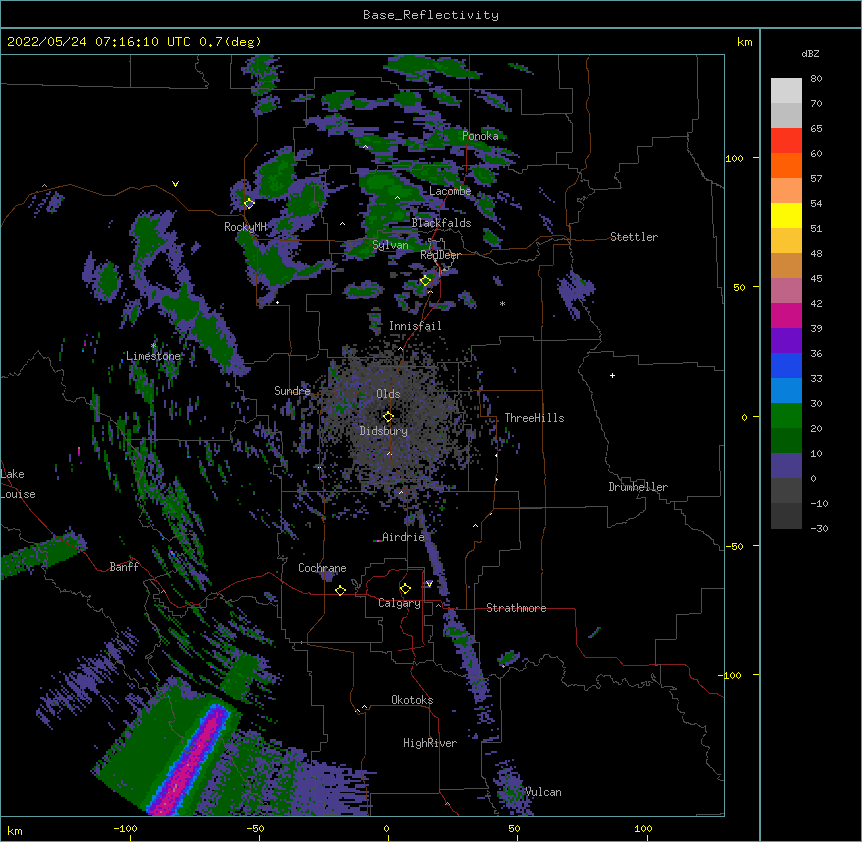Click the red 65 dBZ legend swatch

click(x=786, y=140)
